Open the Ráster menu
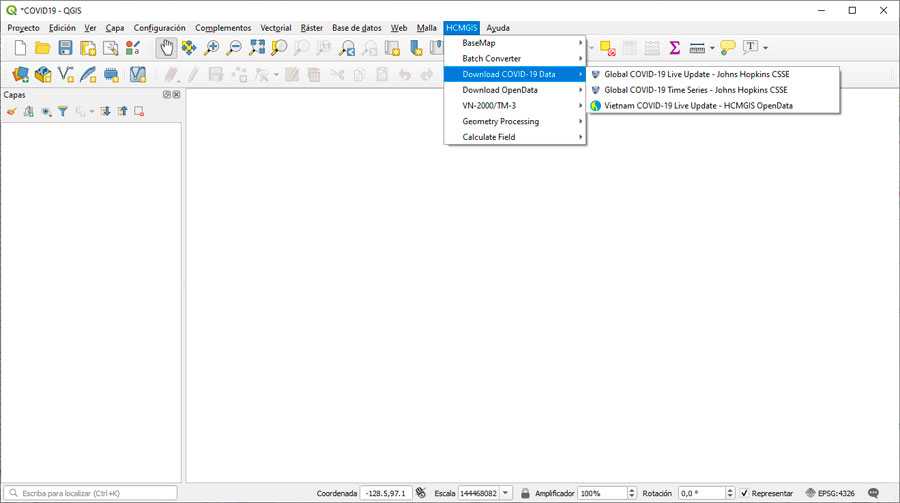The width and height of the screenshot is (900, 503). pos(312,28)
